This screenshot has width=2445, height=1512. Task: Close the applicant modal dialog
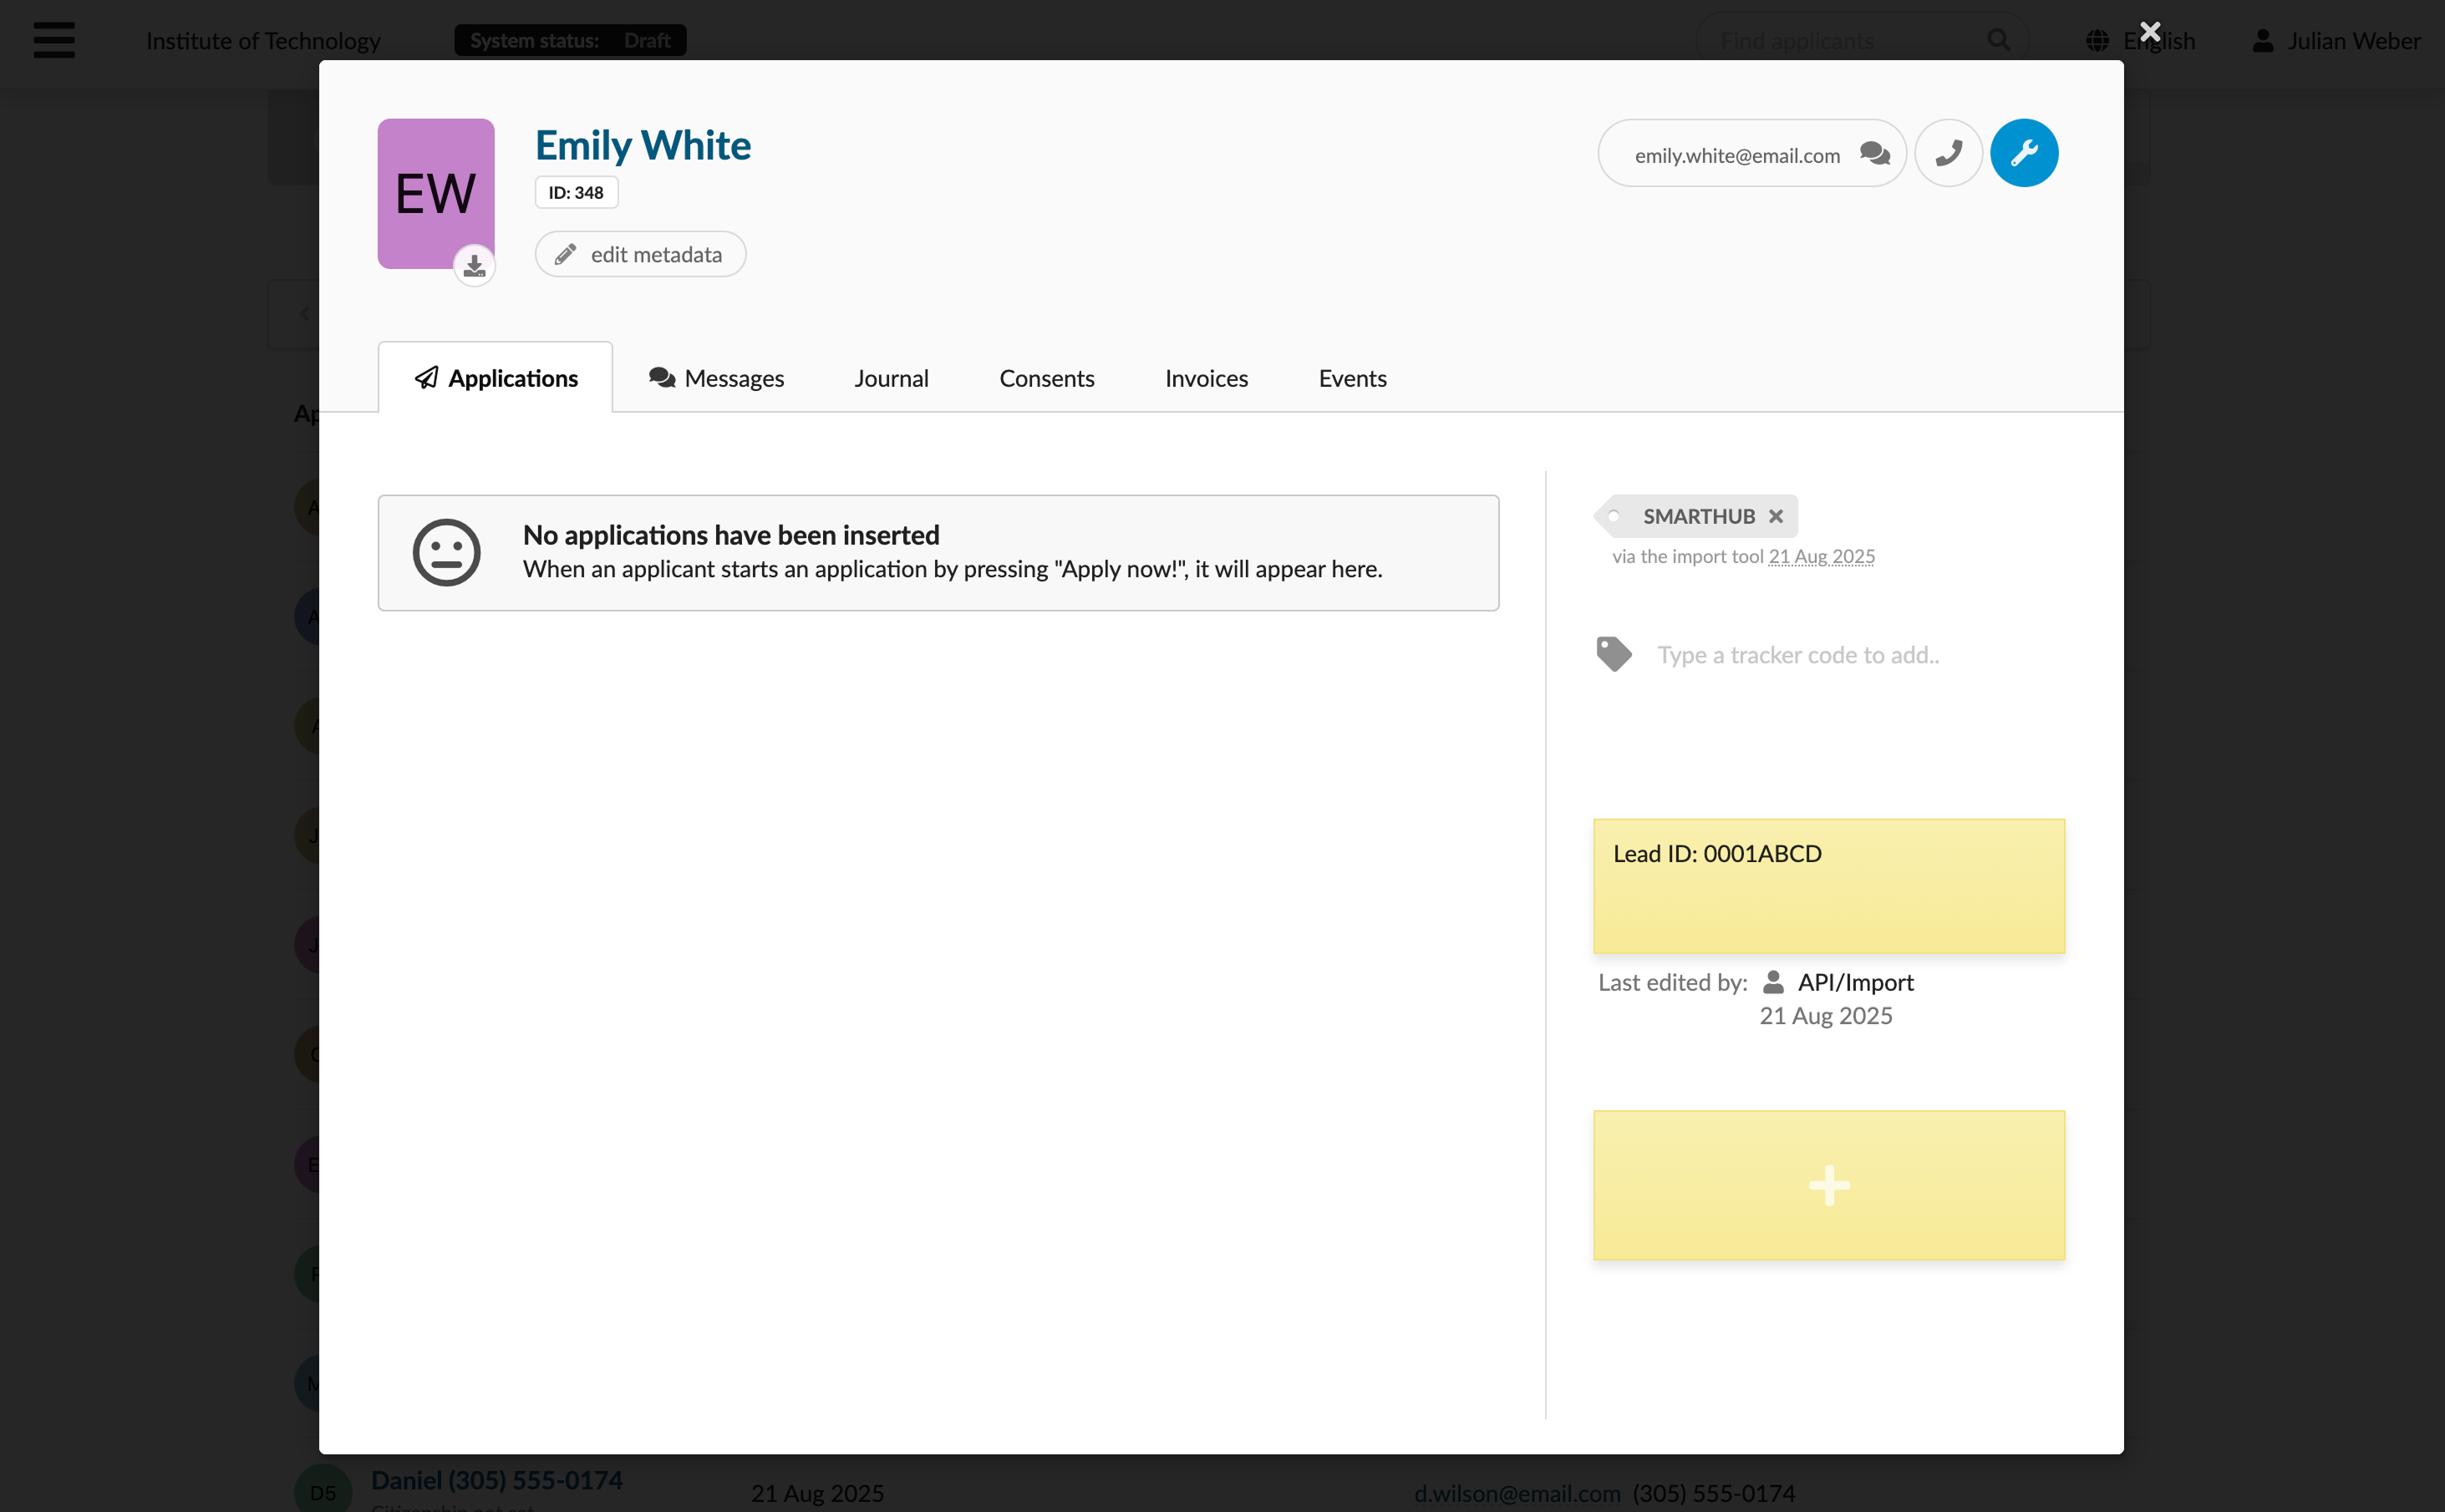(x=2150, y=32)
